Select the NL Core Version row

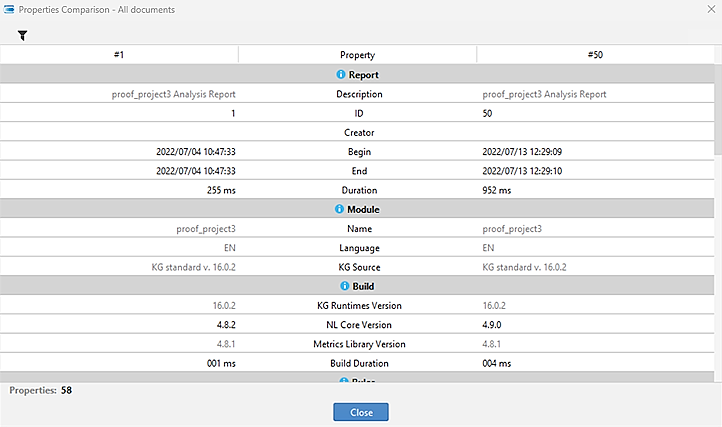click(x=357, y=325)
